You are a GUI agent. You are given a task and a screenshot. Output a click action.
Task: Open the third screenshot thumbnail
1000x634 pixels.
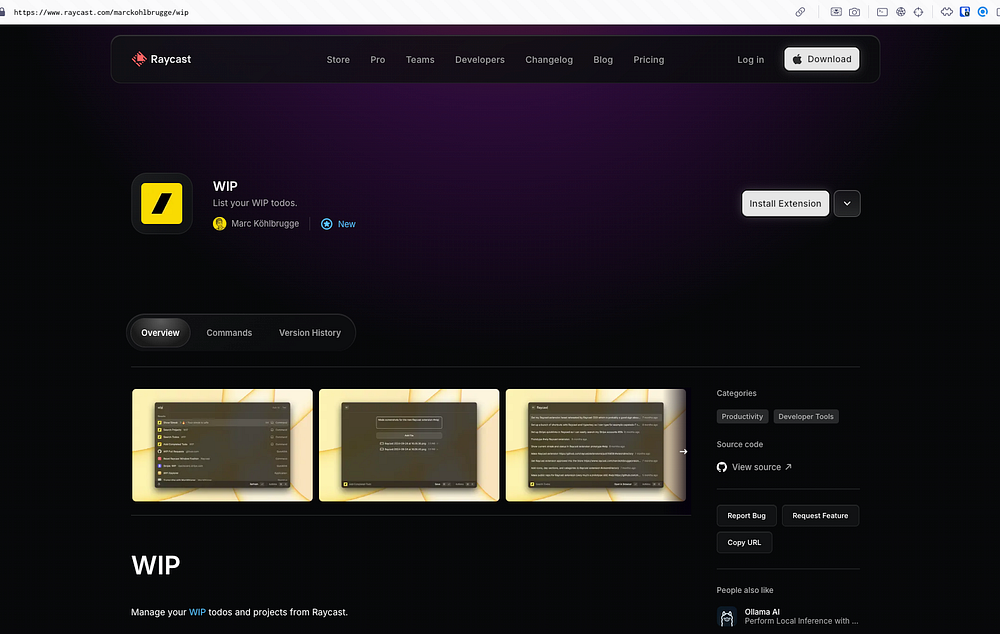pos(596,445)
